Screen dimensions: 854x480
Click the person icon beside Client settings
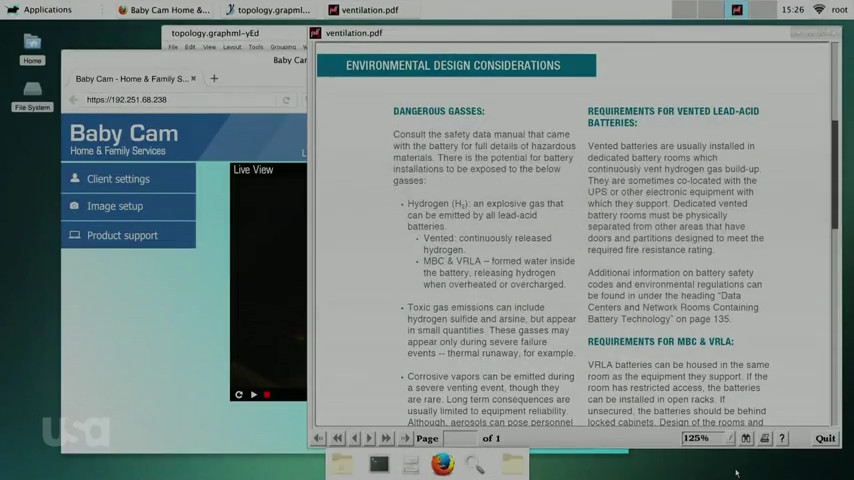[x=75, y=178]
